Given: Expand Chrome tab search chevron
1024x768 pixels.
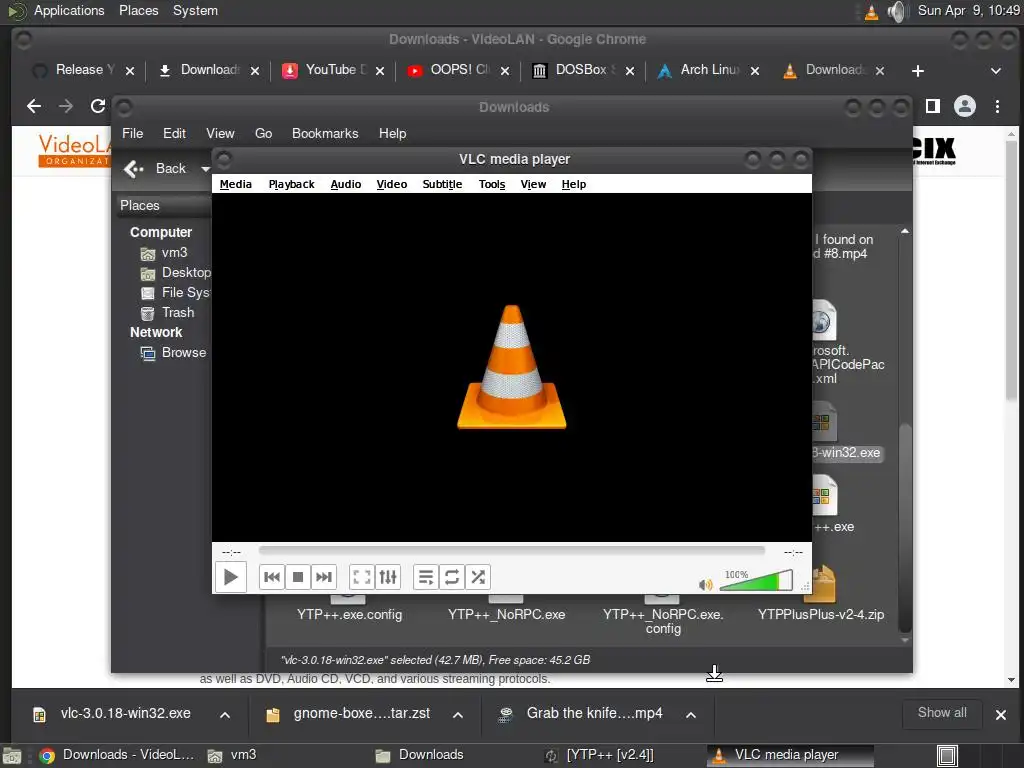Looking at the screenshot, I should coord(996,71).
